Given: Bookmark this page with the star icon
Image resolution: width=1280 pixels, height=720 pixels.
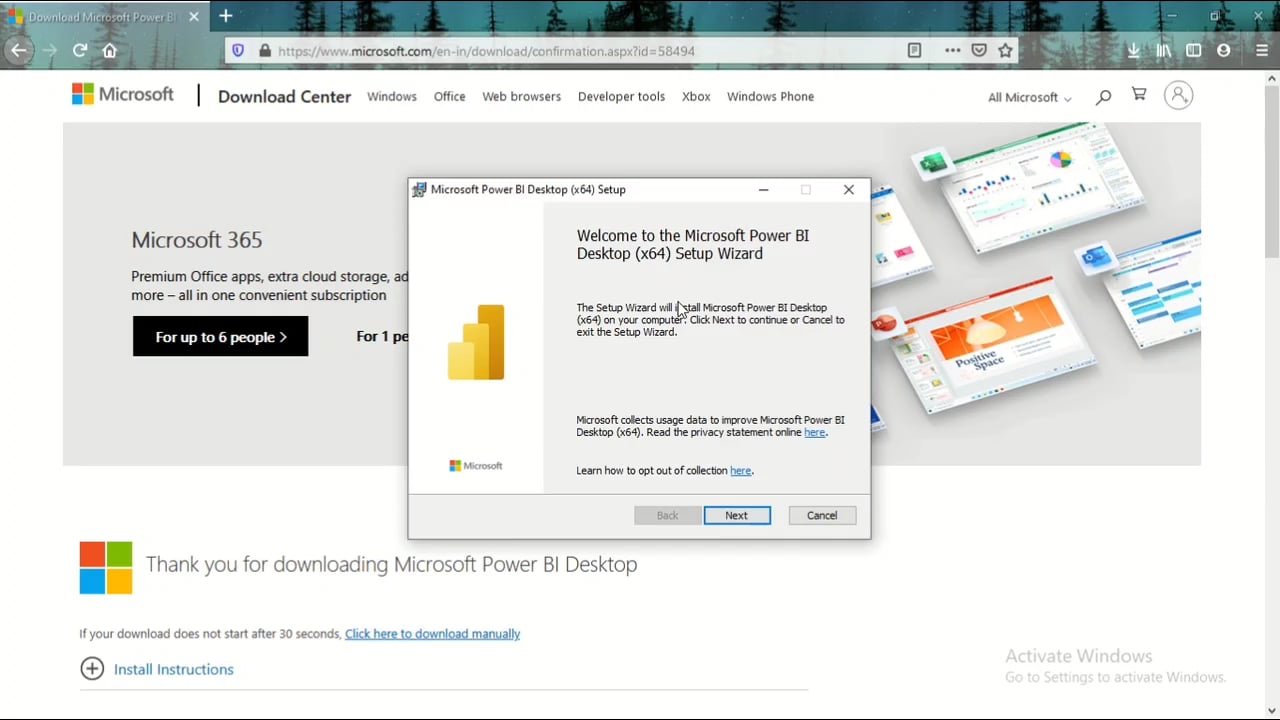Looking at the screenshot, I should point(1005,50).
